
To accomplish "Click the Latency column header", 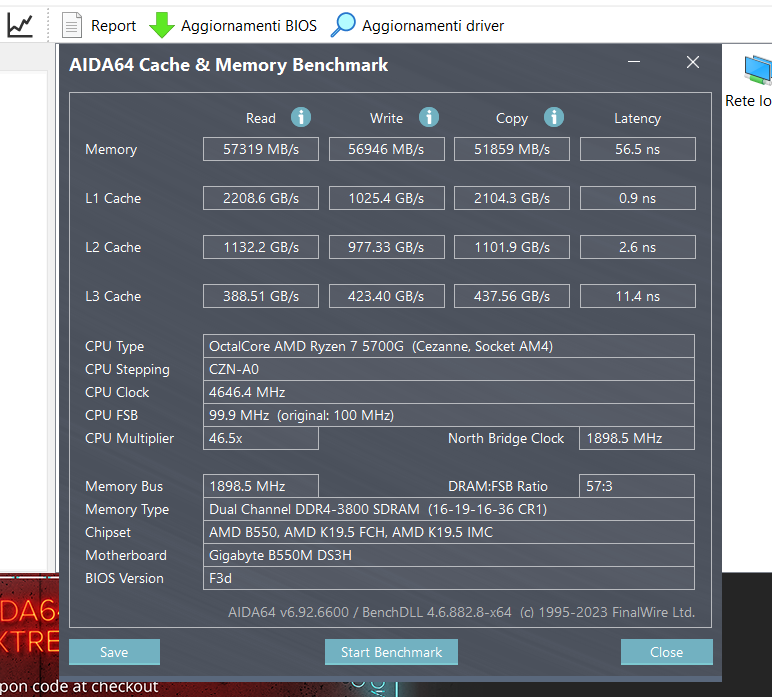I will click(x=638, y=119).
